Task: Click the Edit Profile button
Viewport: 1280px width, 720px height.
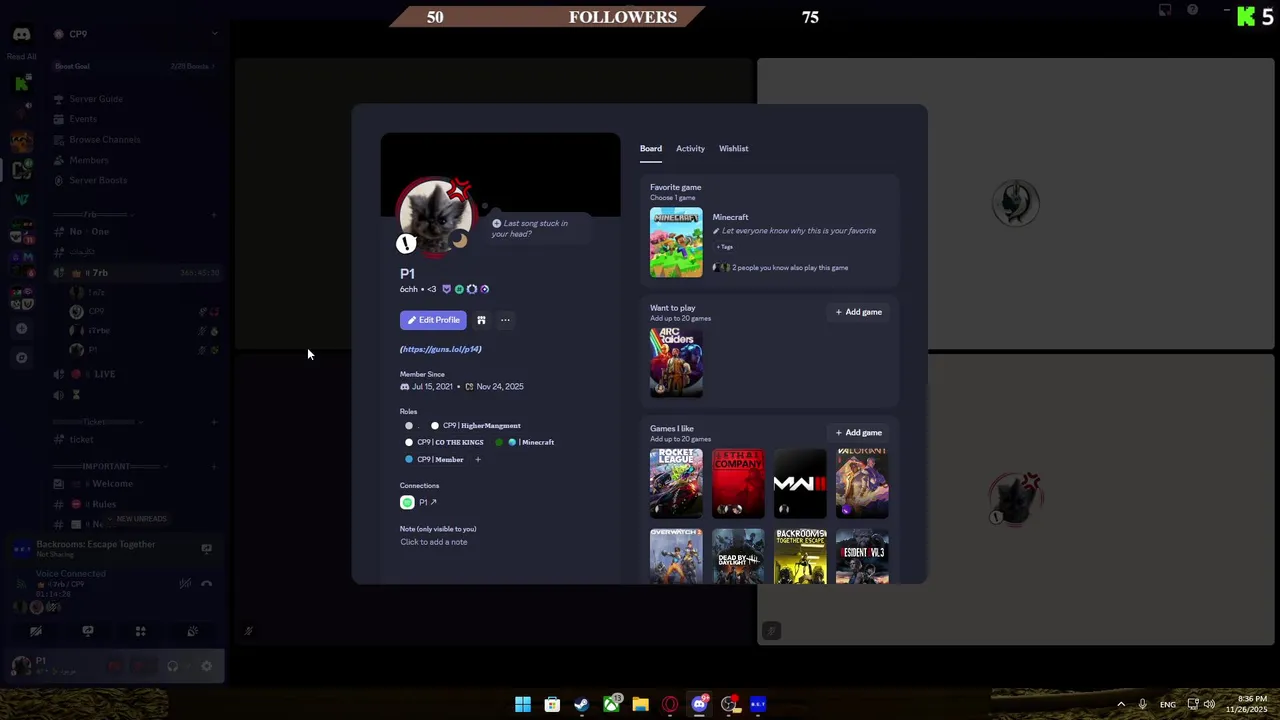Action: coord(433,320)
